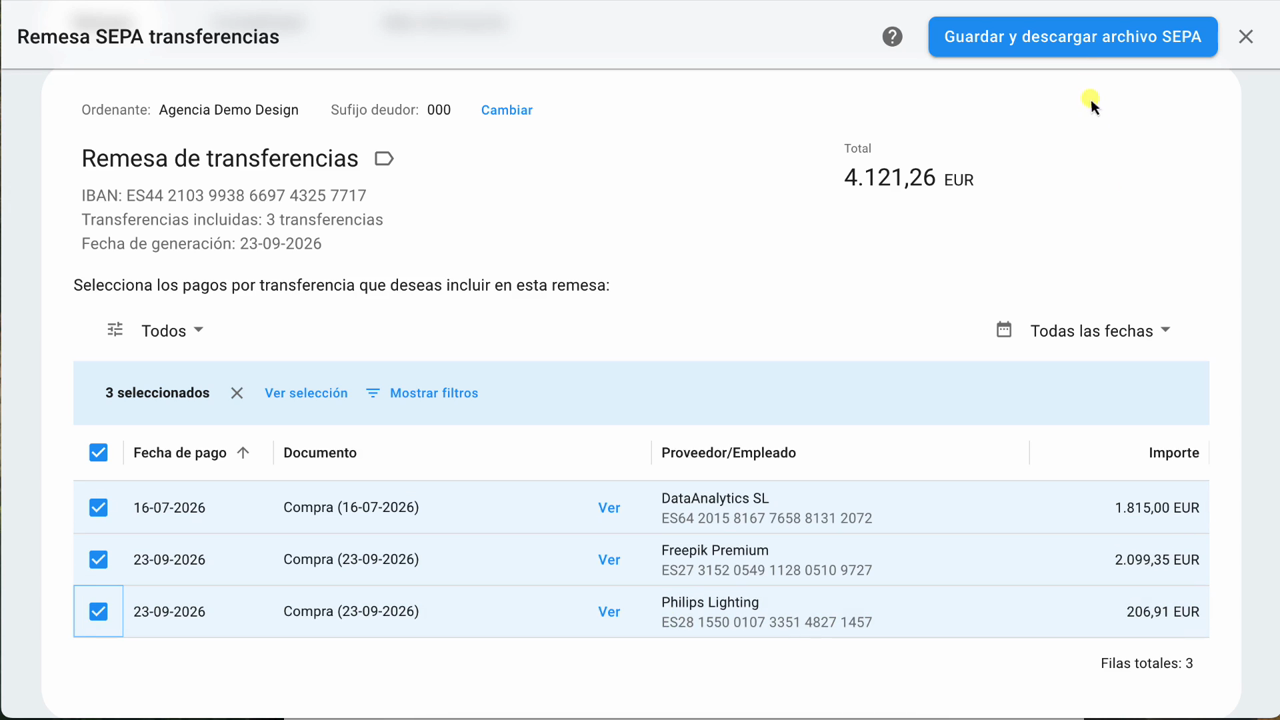
Task: Toggle sort arrow on Fecha de pago
Action: (x=243, y=453)
